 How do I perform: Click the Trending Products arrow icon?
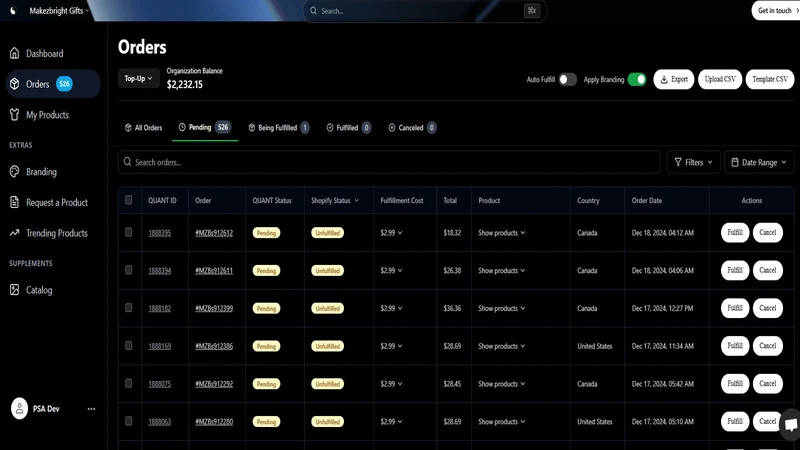click(14, 233)
